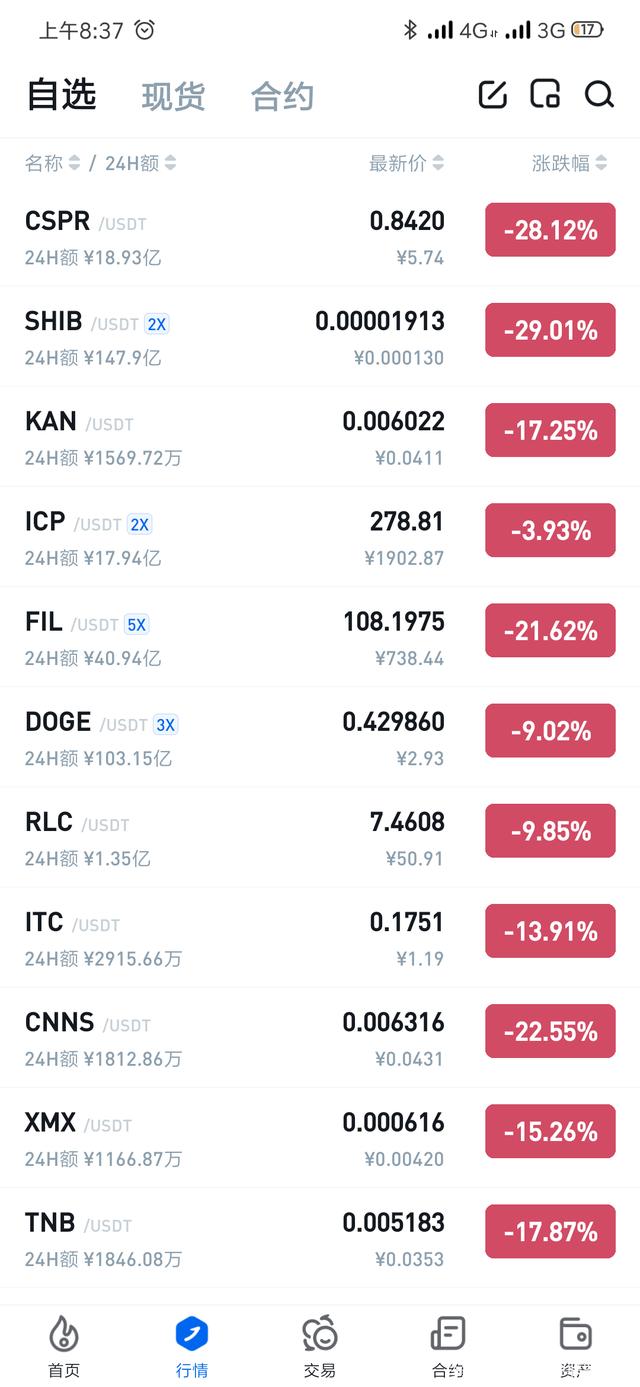Toggle SHIB -29.01% change badge
Viewport: 640px width, 1387px height.
(x=550, y=330)
